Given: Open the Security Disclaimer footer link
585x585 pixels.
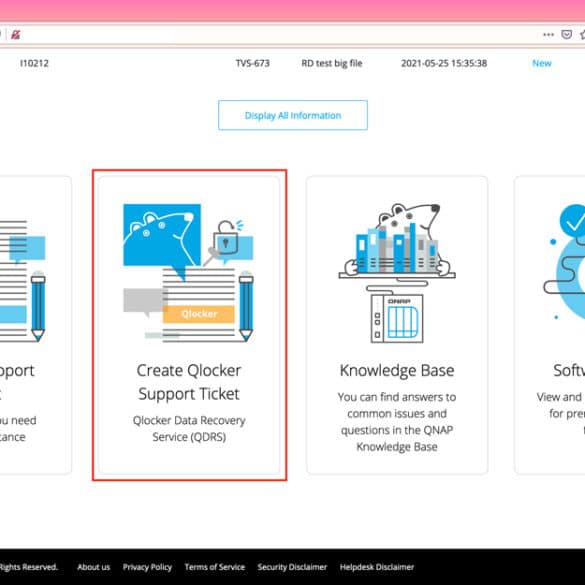Looking at the screenshot, I should point(292,567).
